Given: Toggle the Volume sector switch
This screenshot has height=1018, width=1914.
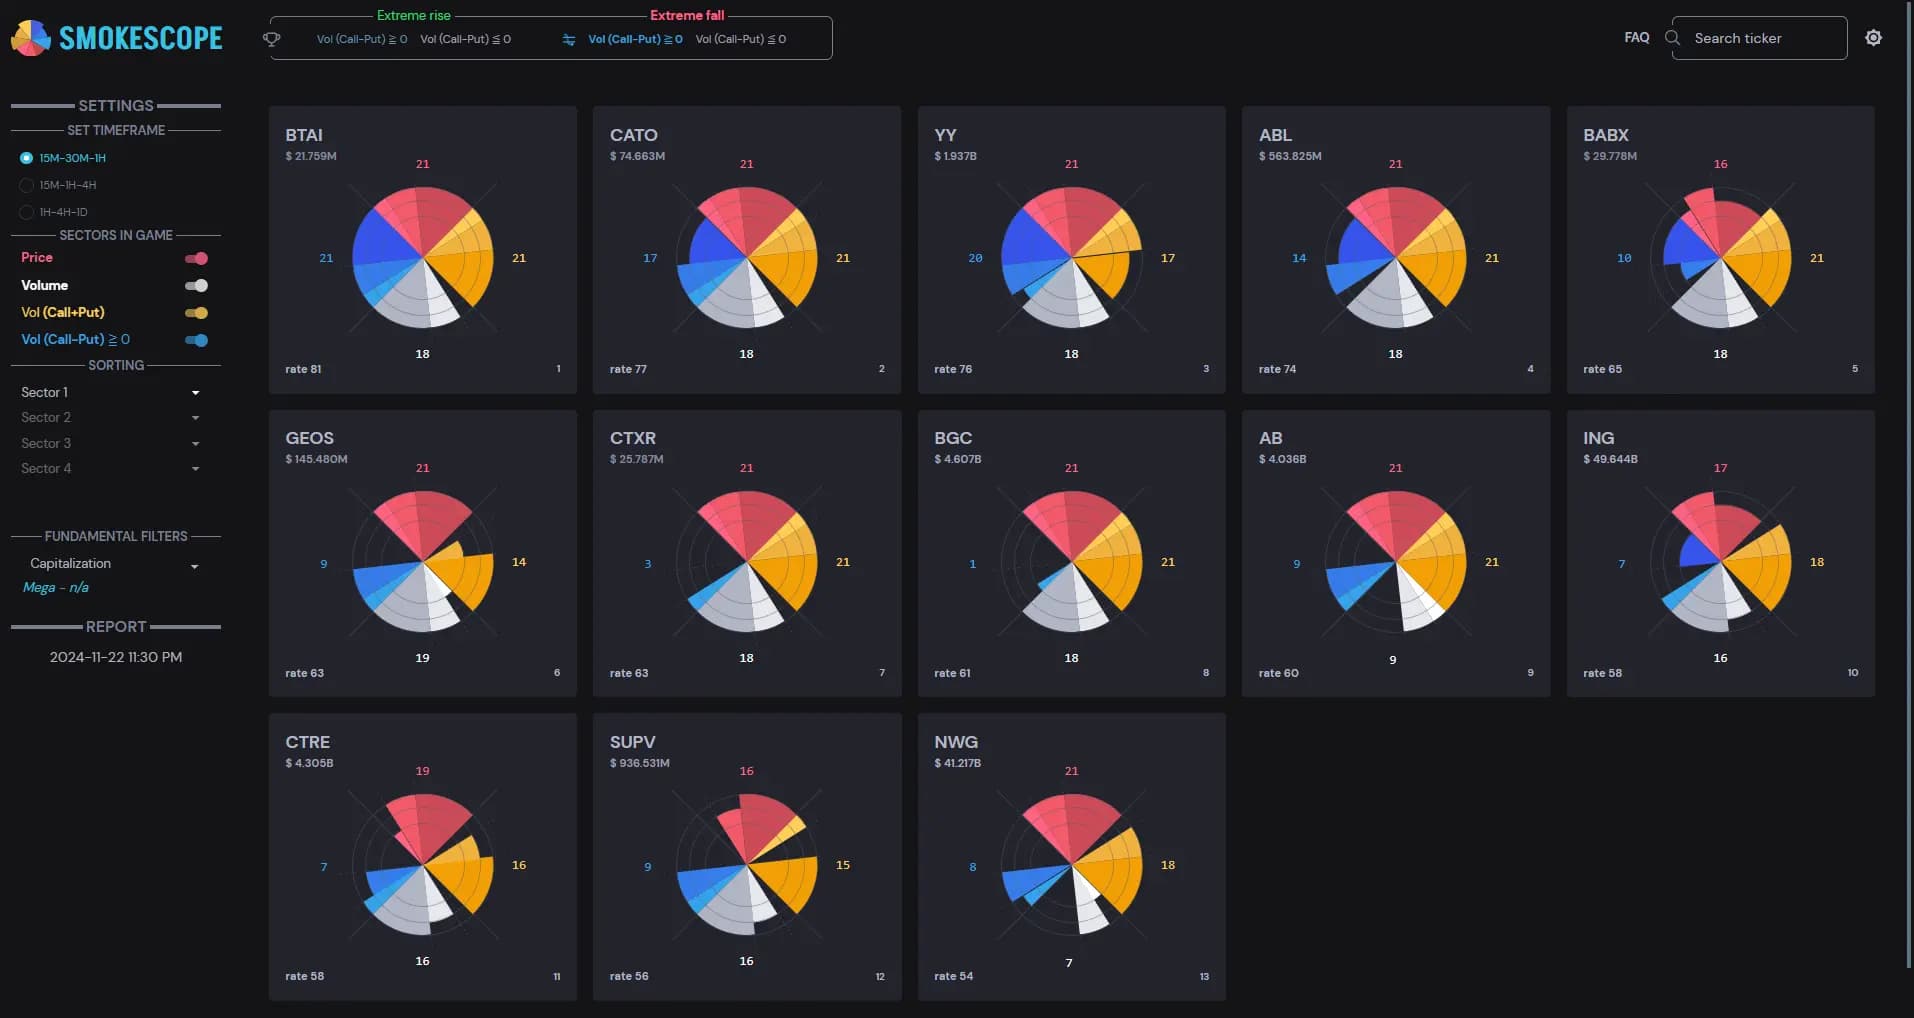Looking at the screenshot, I should 196,285.
